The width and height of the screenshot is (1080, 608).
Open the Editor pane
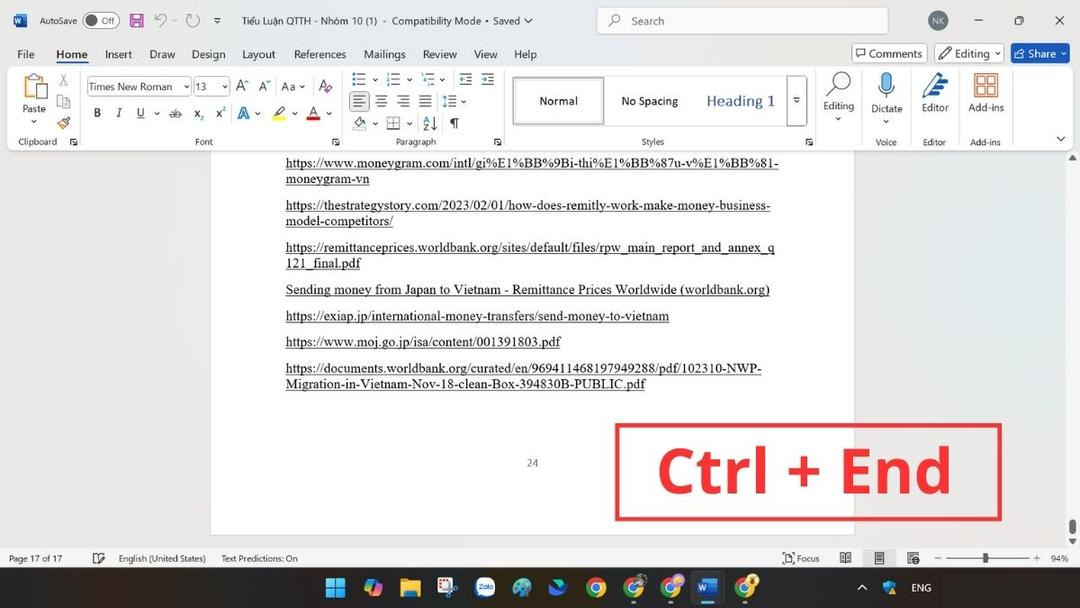[934, 95]
